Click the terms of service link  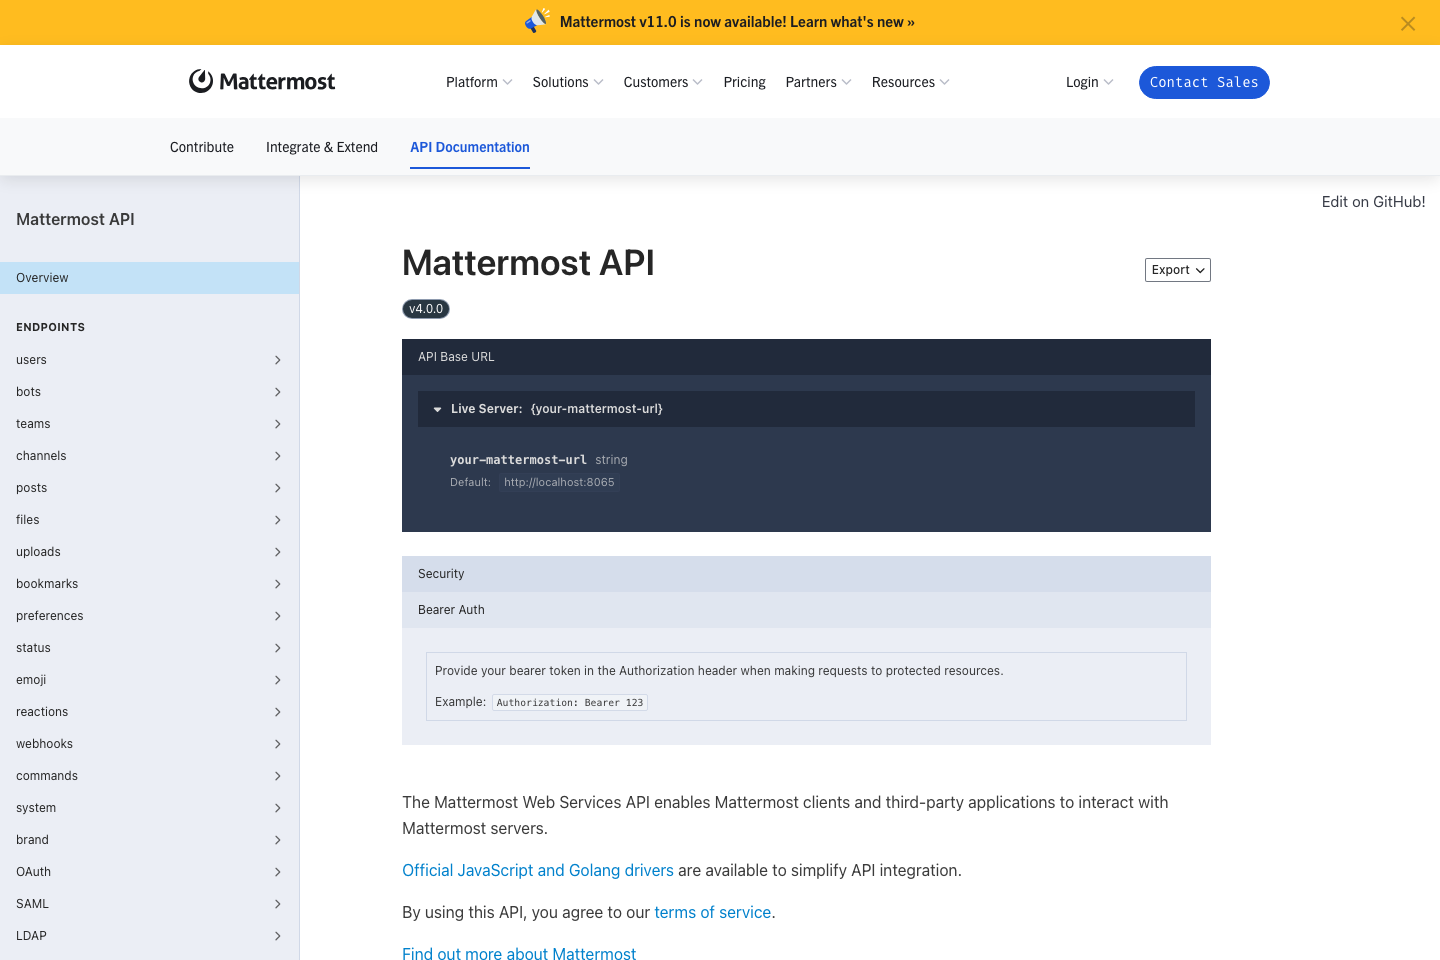pyautogui.click(x=712, y=912)
